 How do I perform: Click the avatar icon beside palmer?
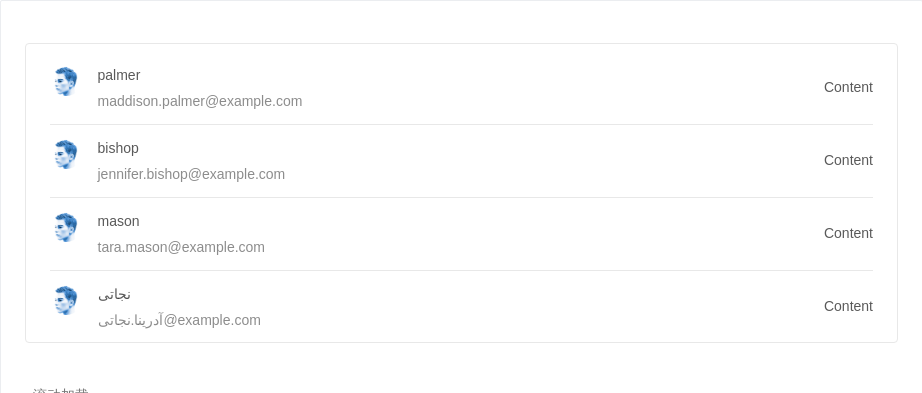pyautogui.click(x=65, y=81)
